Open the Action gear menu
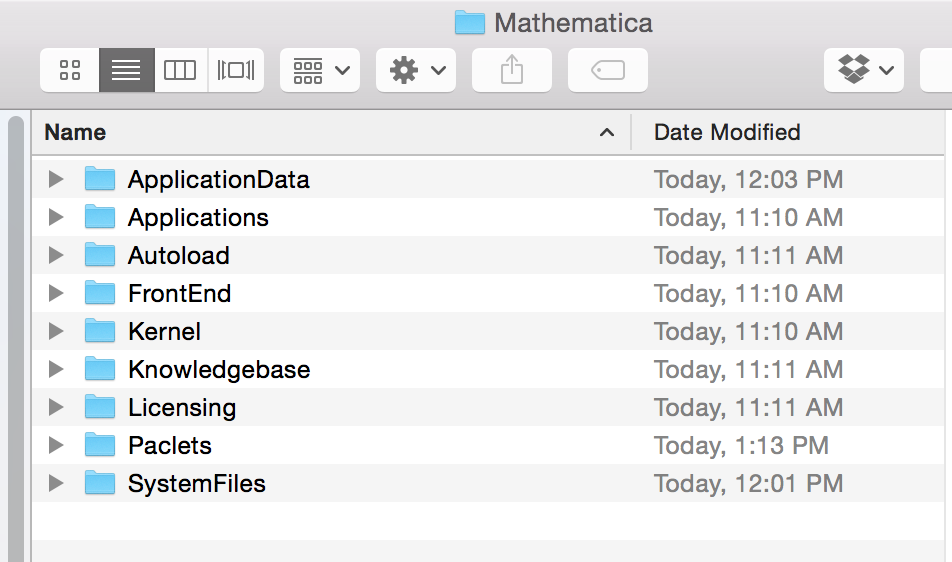The height and width of the screenshot is (562, 952). pos(416,70)
